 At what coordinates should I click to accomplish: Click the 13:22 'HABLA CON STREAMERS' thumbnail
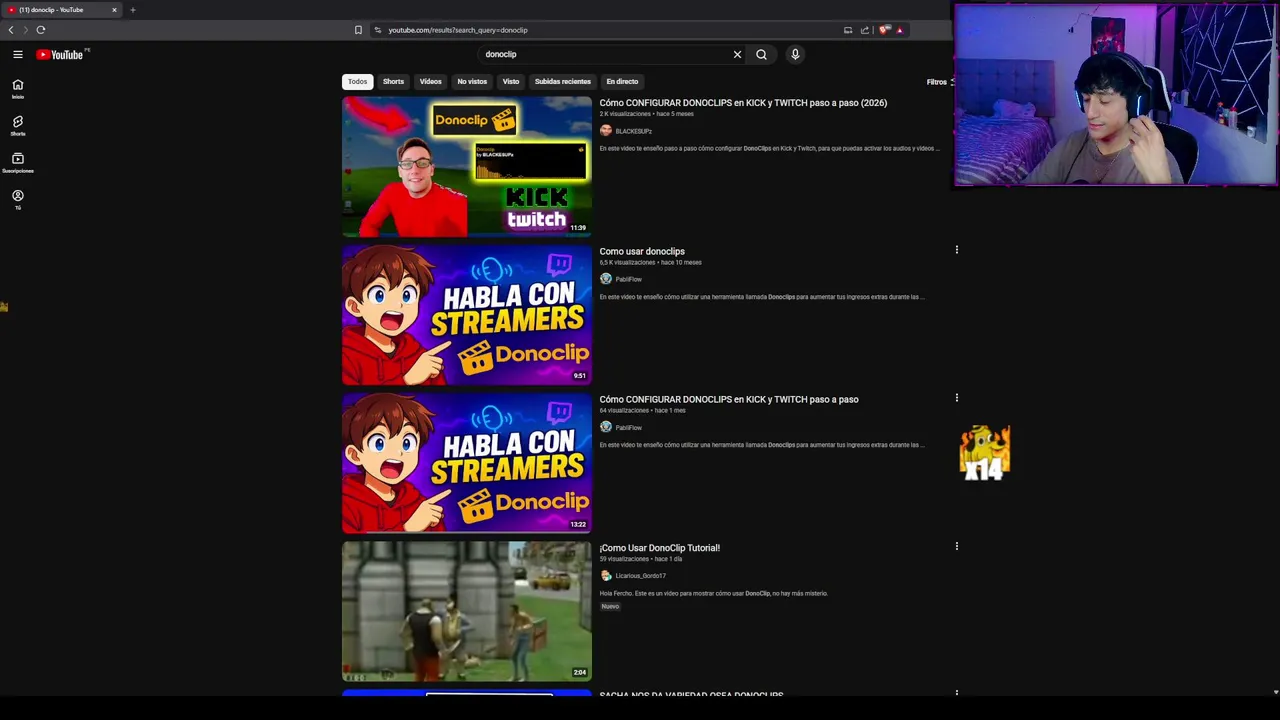(467, 463)
